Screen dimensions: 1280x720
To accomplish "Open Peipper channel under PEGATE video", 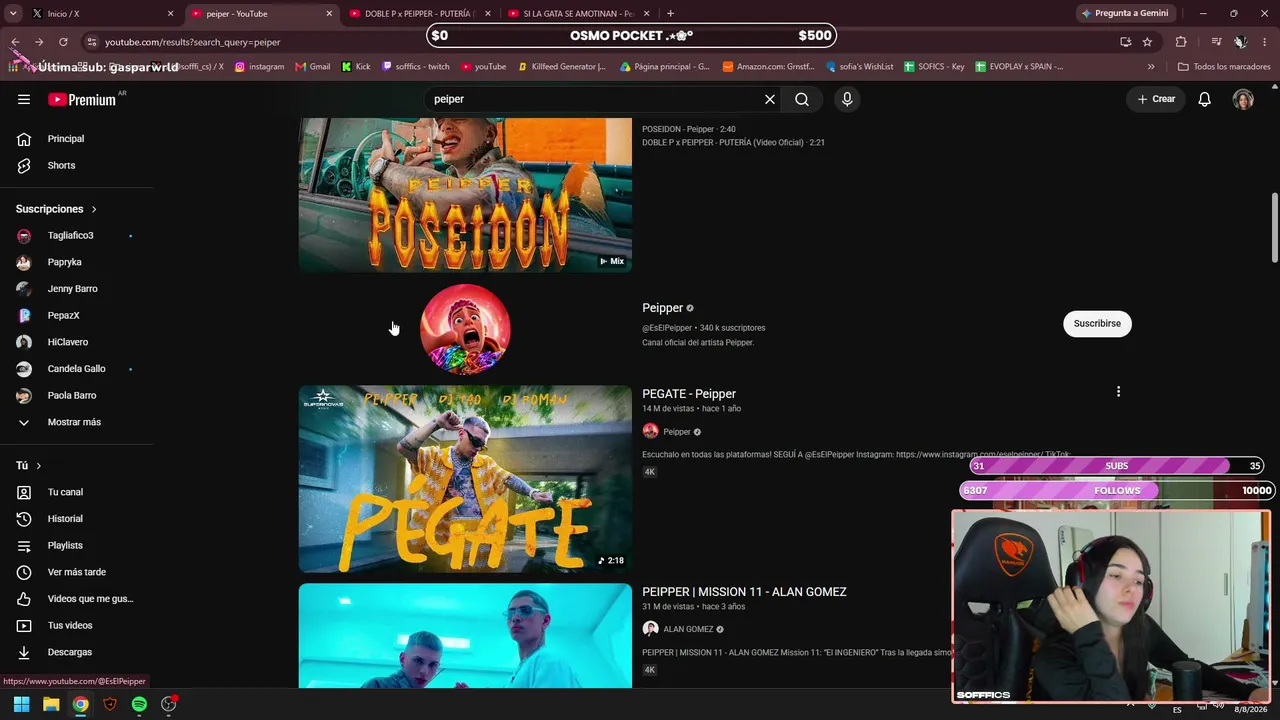I will click(677, 432).
